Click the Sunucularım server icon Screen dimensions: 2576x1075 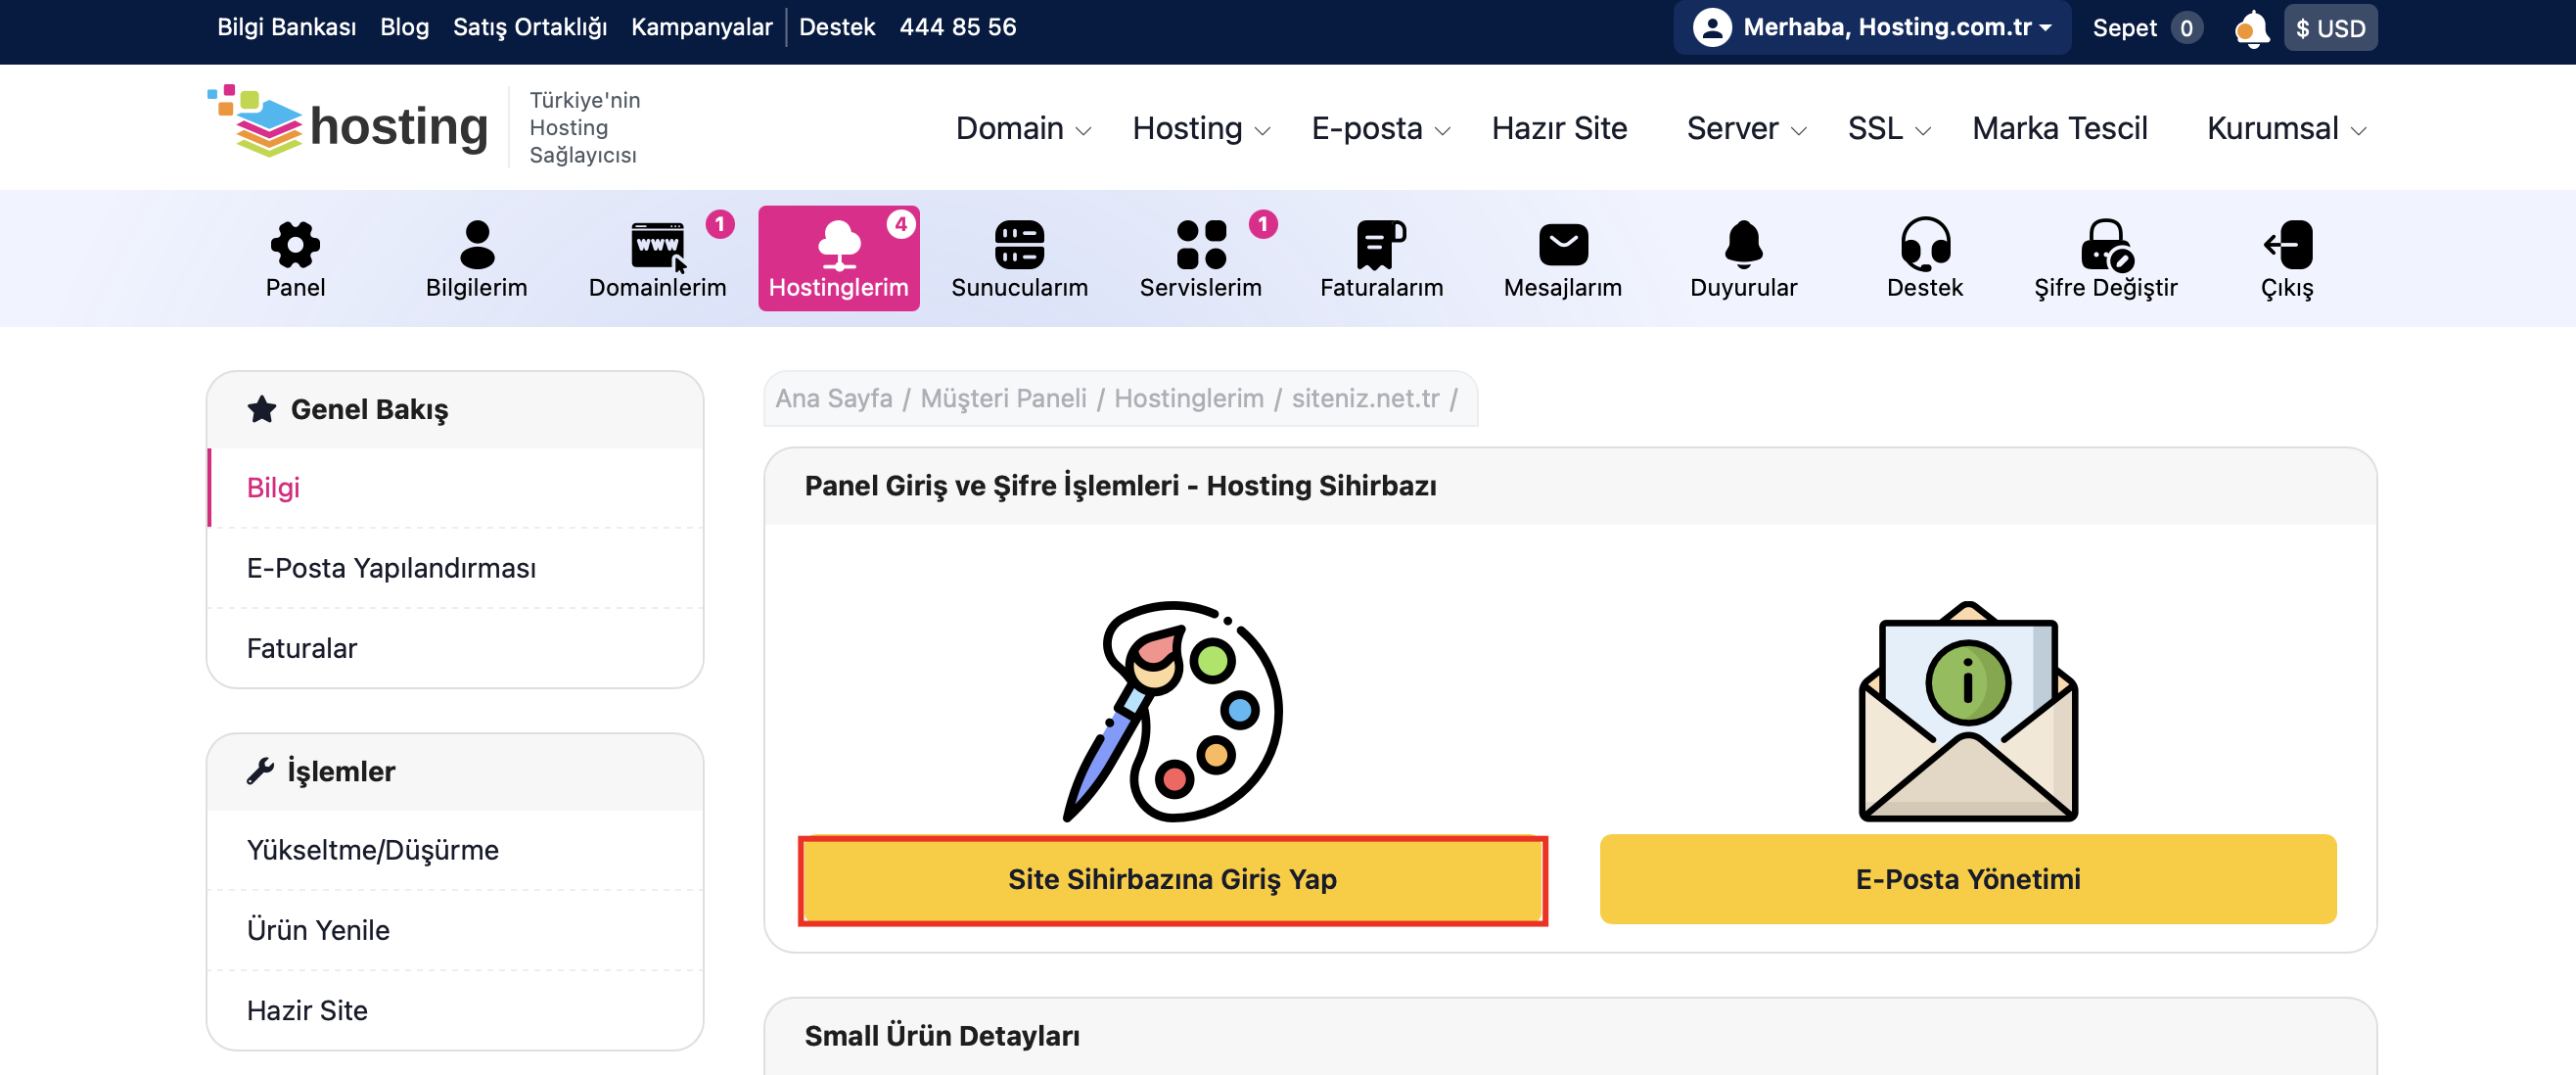click(1019, 244)
